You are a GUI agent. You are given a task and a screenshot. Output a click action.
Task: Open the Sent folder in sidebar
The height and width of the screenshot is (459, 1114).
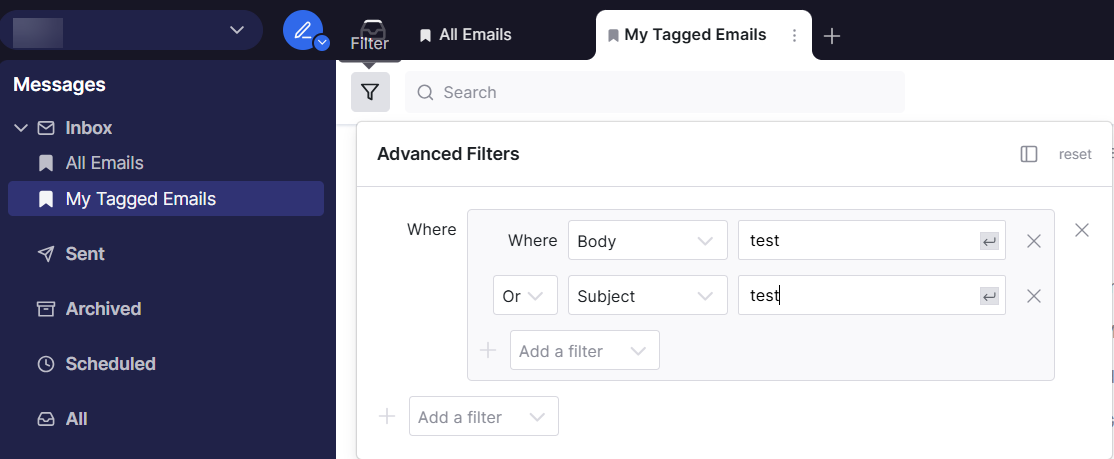85,254
